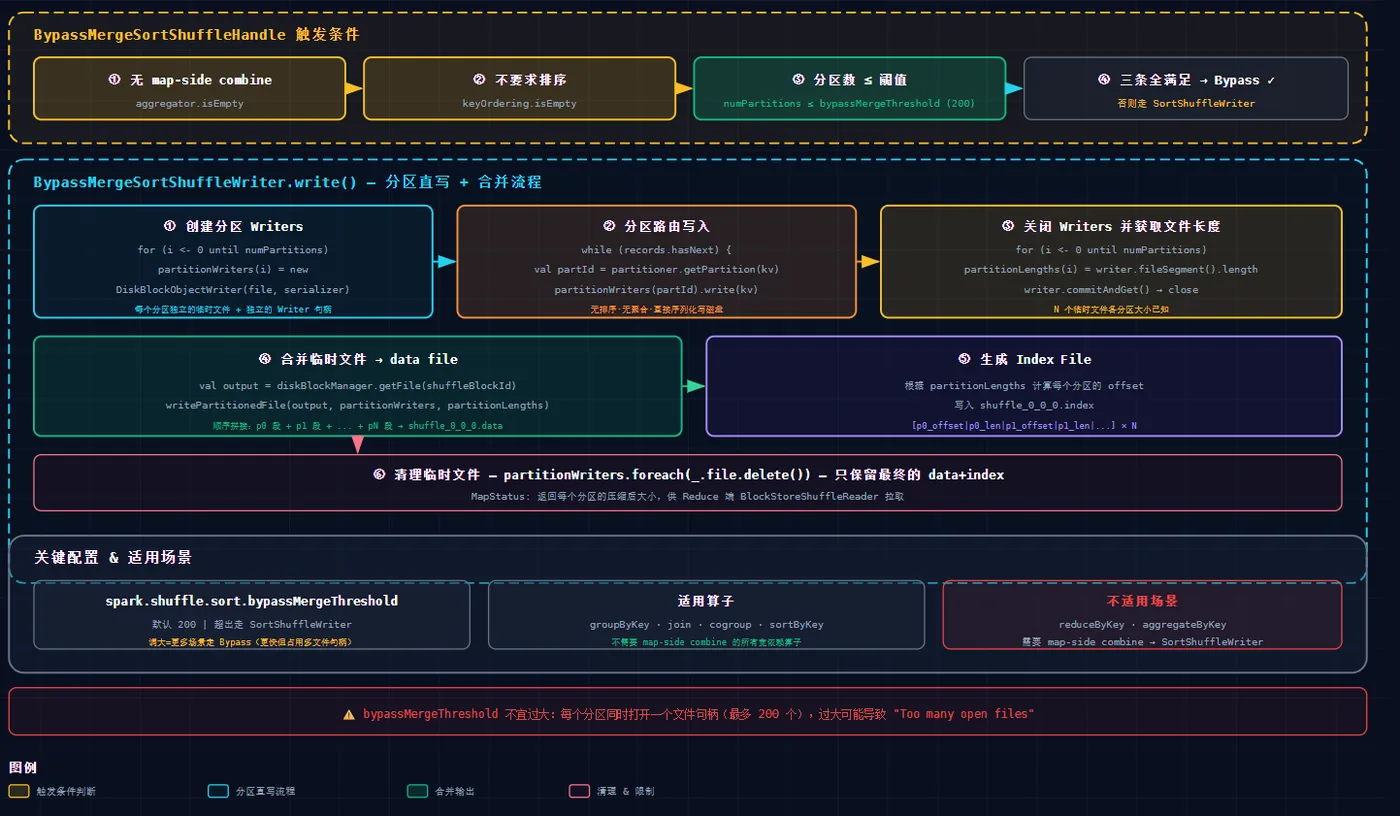Open the '① 创建分区 Writers' step card
Screen dimensions: 1400x816
(x=233, y=262)
